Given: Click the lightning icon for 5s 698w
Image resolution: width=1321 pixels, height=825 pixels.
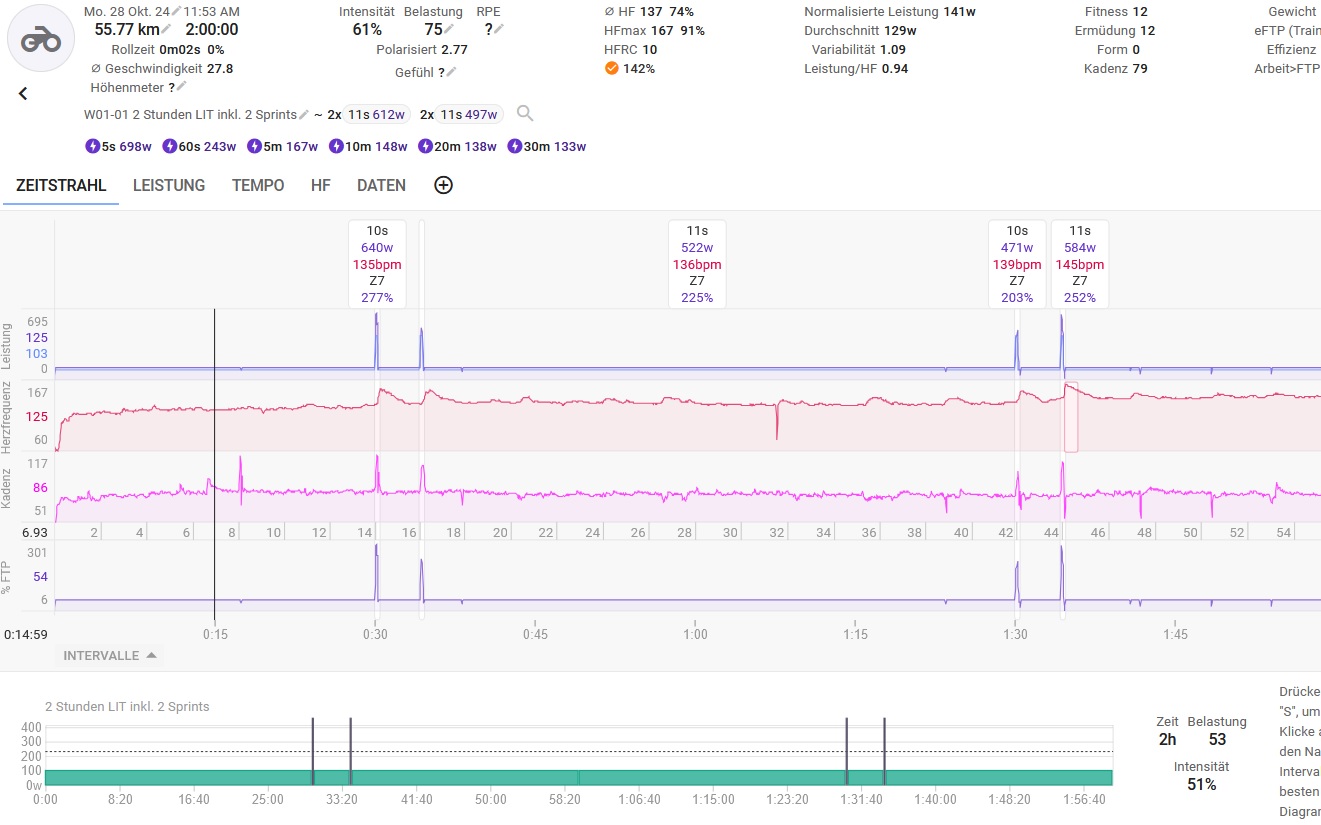Looking at the screenshot, I should [93, 146].
